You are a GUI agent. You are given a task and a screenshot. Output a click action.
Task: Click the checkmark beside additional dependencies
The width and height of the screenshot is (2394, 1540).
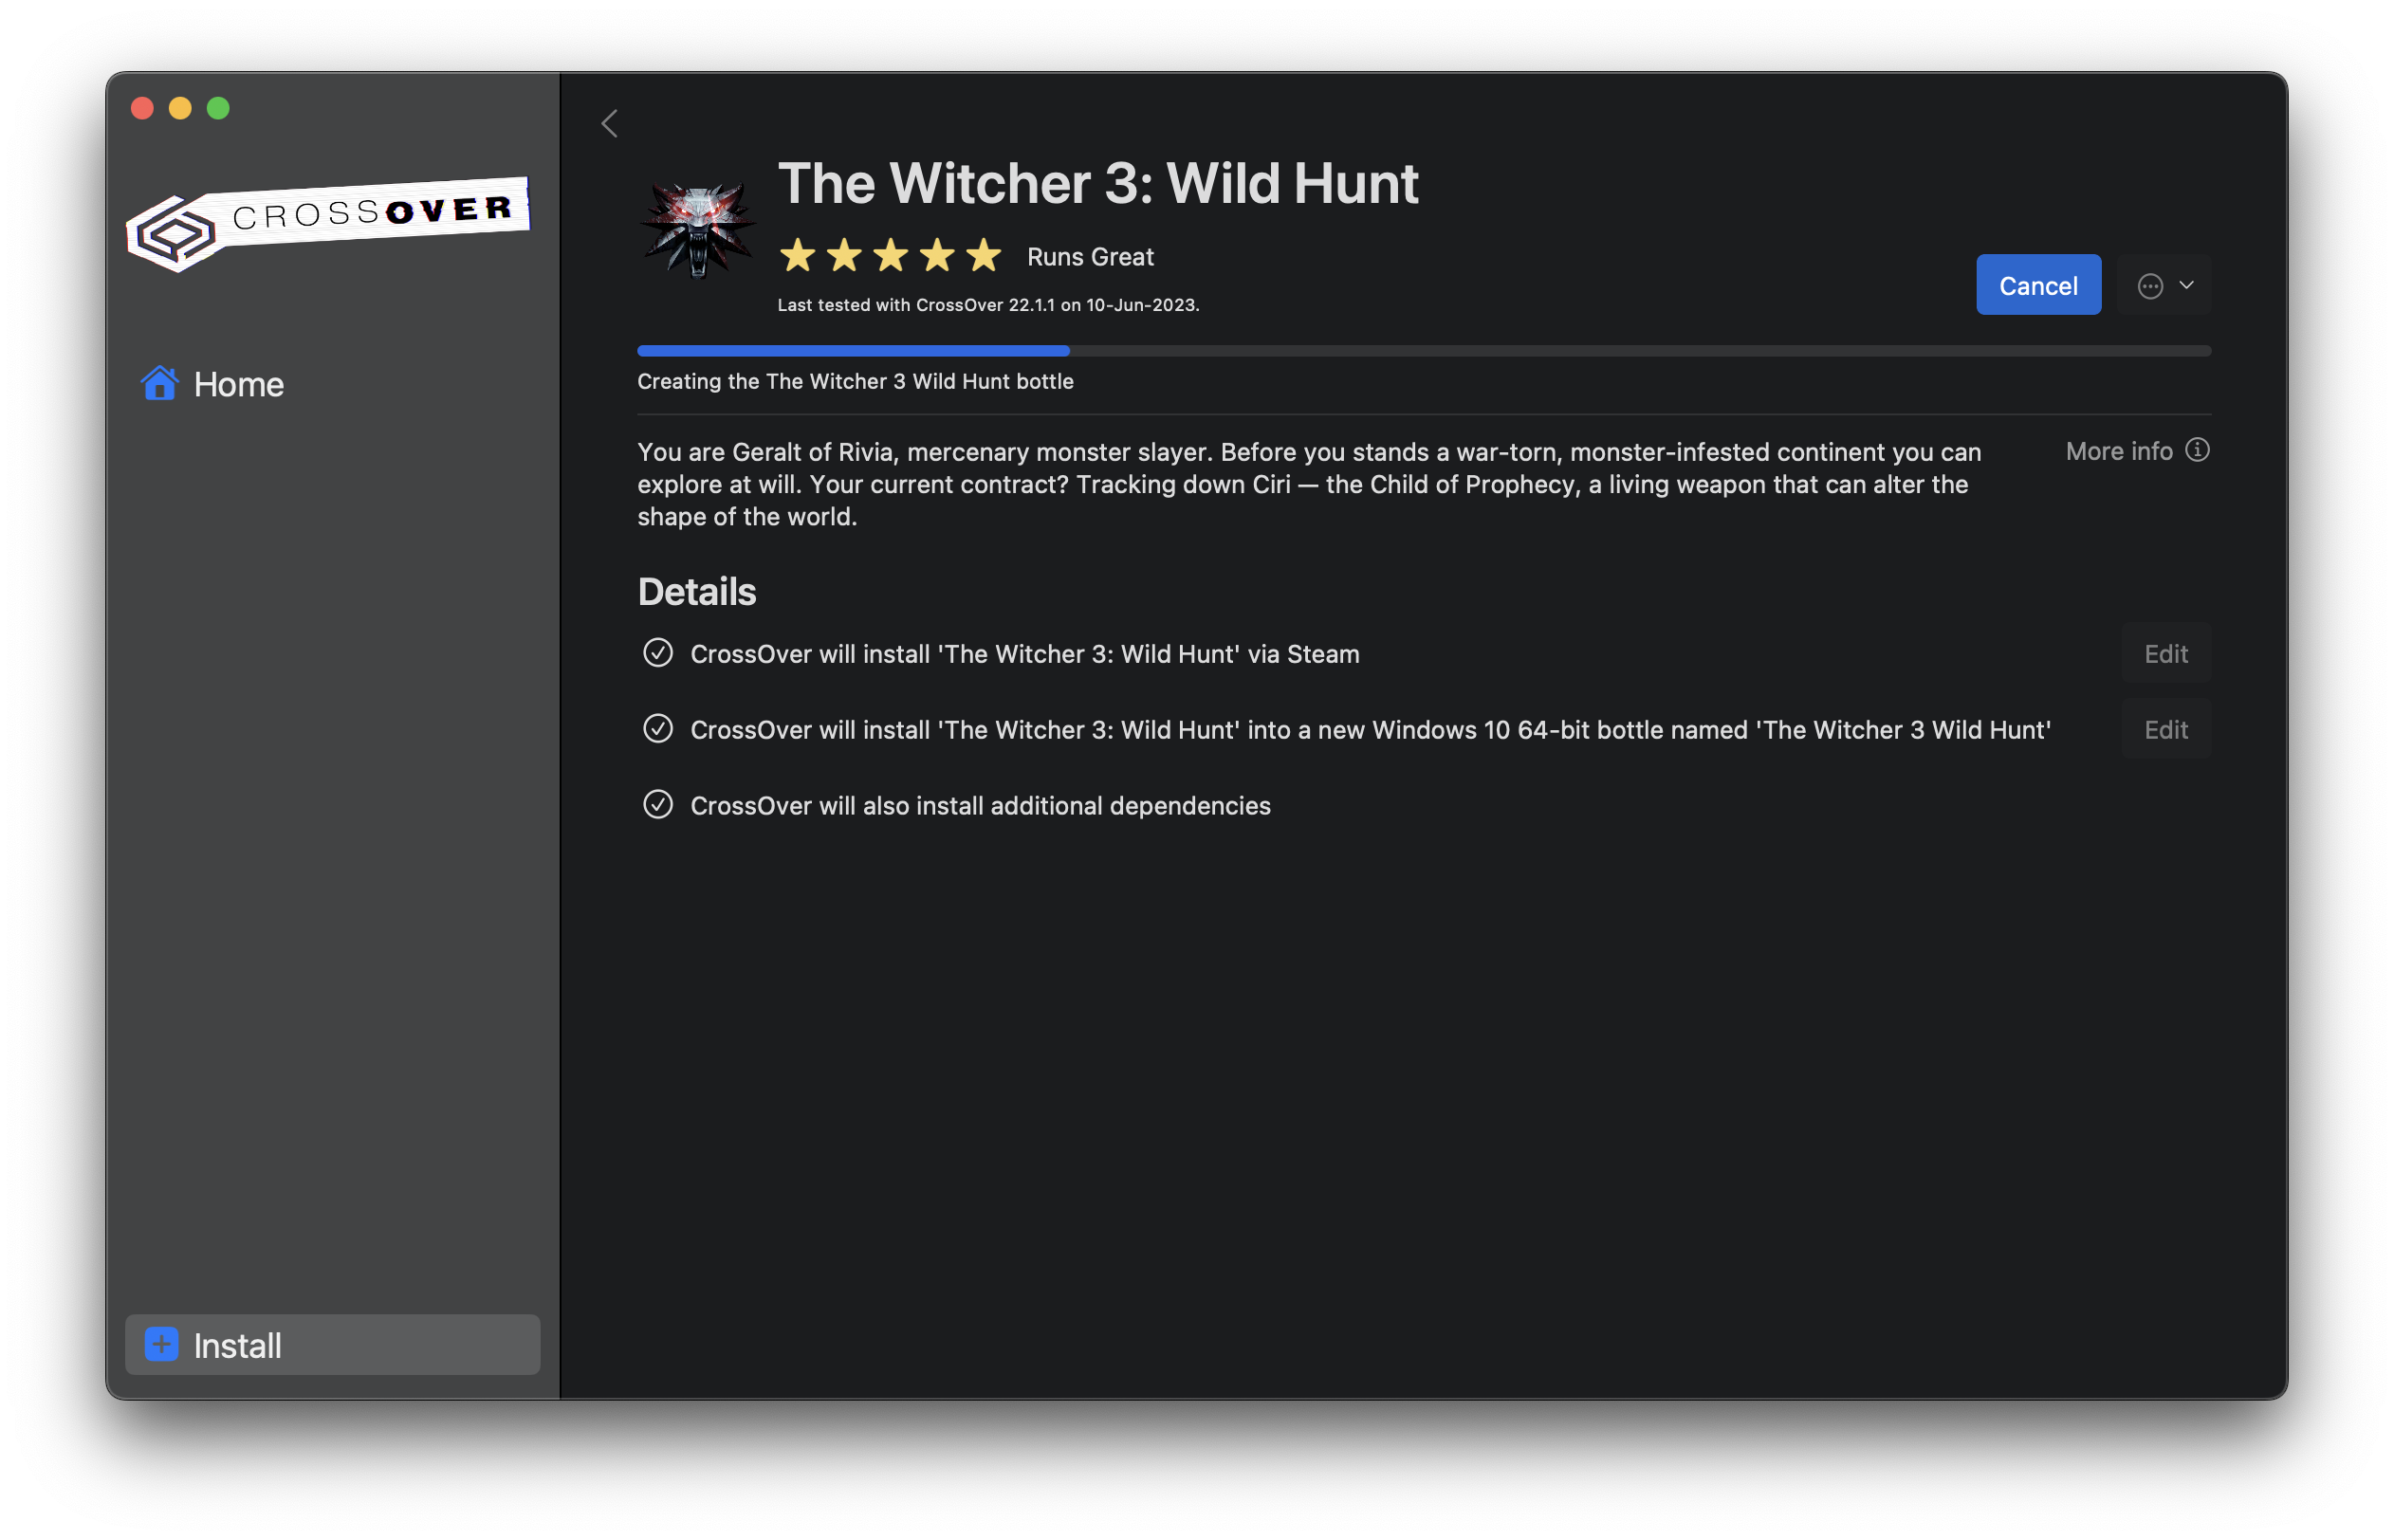tap(658, 805)
